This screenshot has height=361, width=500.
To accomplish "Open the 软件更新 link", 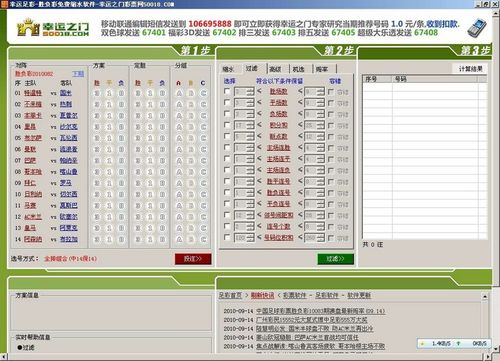I will 359,295.
